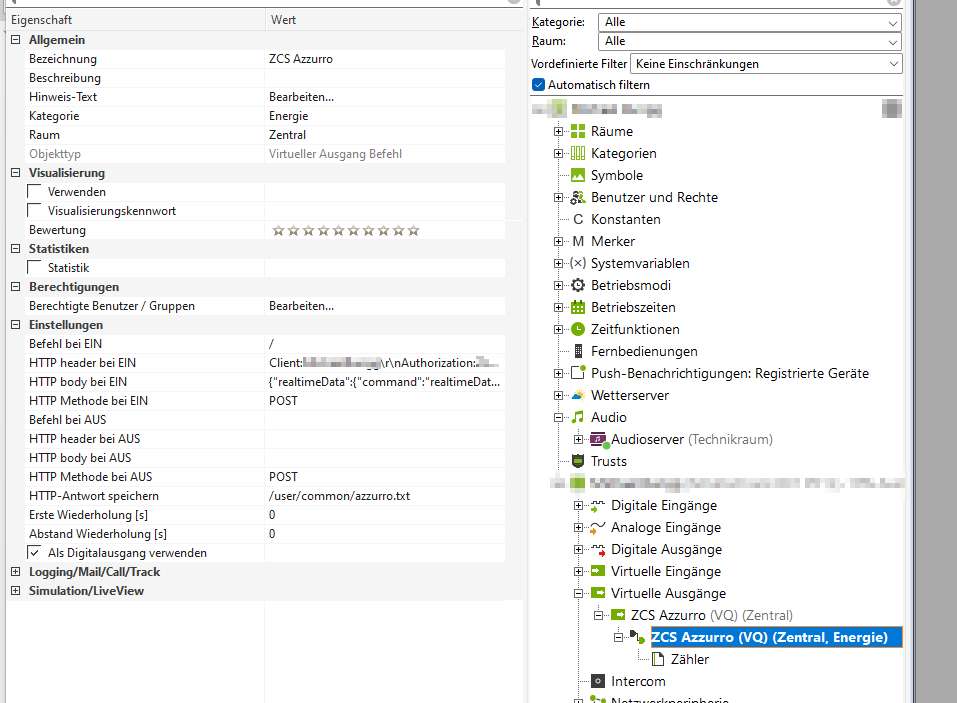Select the Zähler tree item

point(690,659)
